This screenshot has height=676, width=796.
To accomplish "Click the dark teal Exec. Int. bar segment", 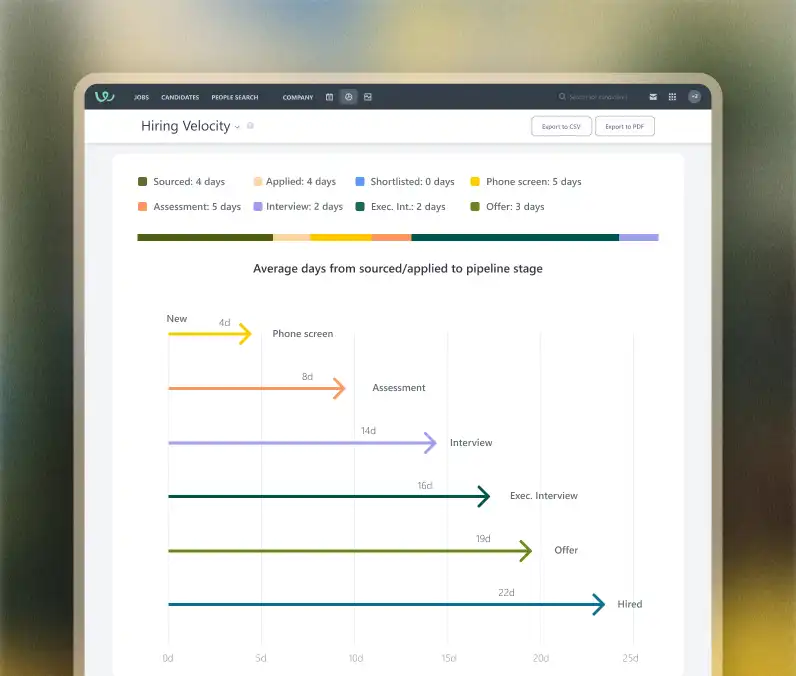I will (515, 238).
